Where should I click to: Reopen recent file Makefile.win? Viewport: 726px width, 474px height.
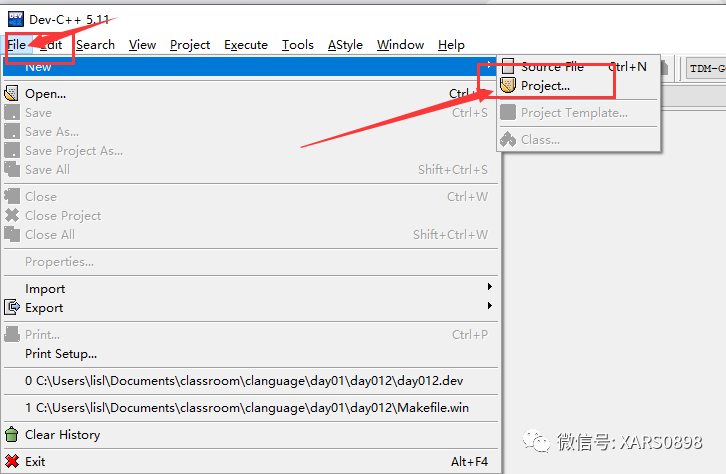coord(250,407)
